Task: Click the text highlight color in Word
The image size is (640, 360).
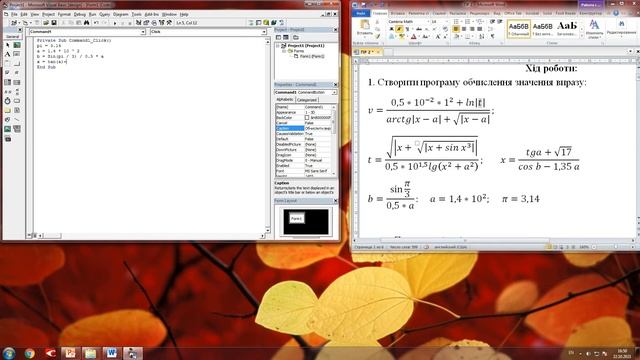Action: [x=401, y=36]
